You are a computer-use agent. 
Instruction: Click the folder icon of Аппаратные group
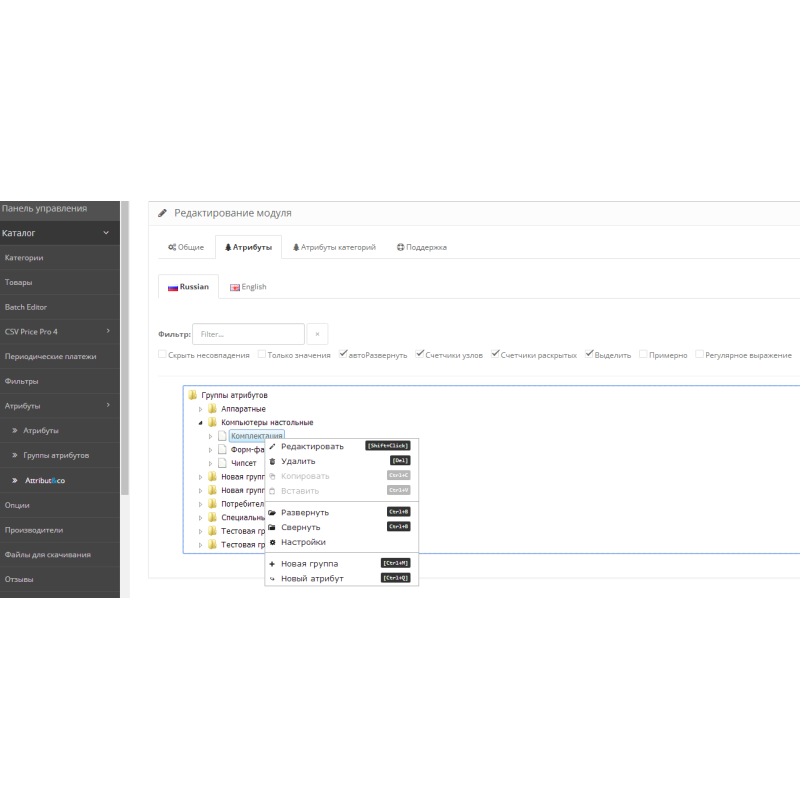(212, 409)
